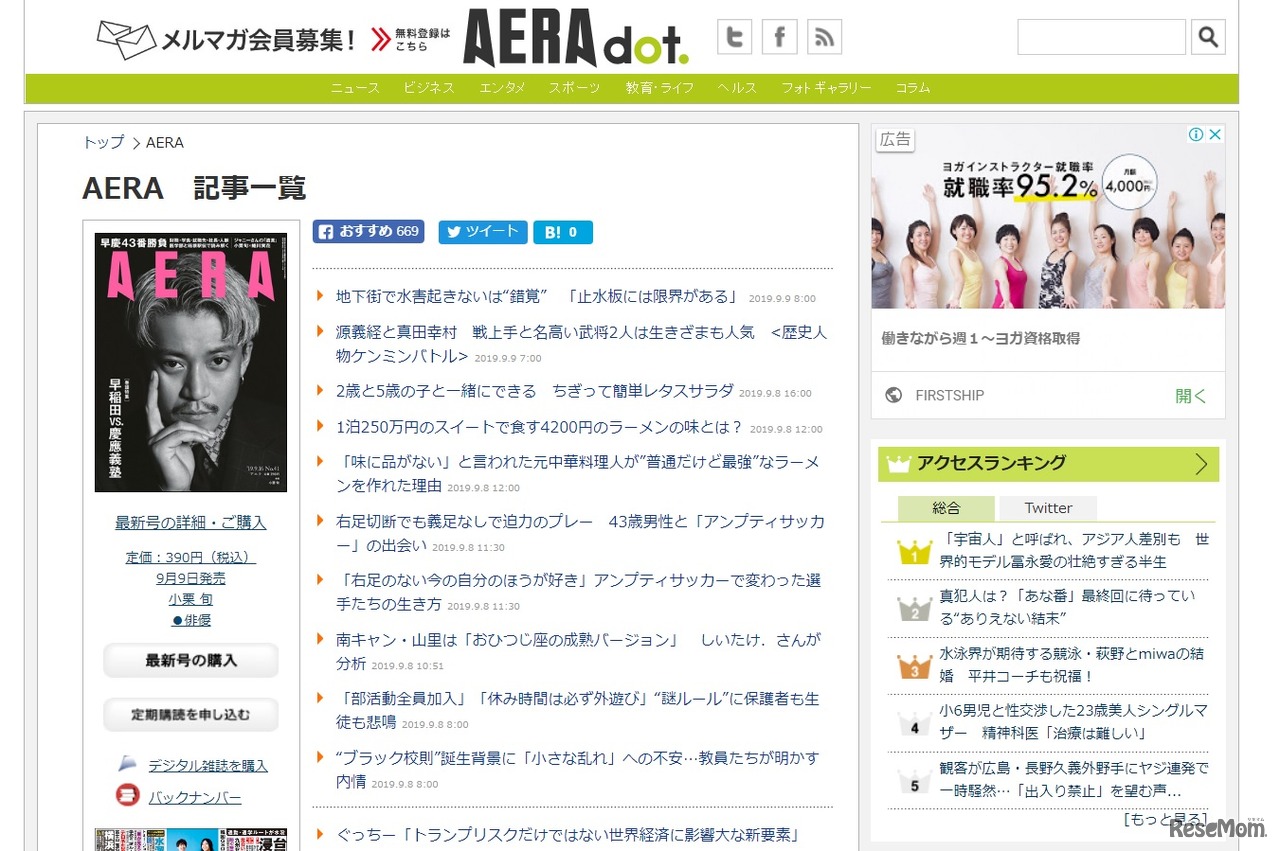The image size is (1280, 851).
Task: Open the ビジネス menu item
Action: [x=430, y=88]
